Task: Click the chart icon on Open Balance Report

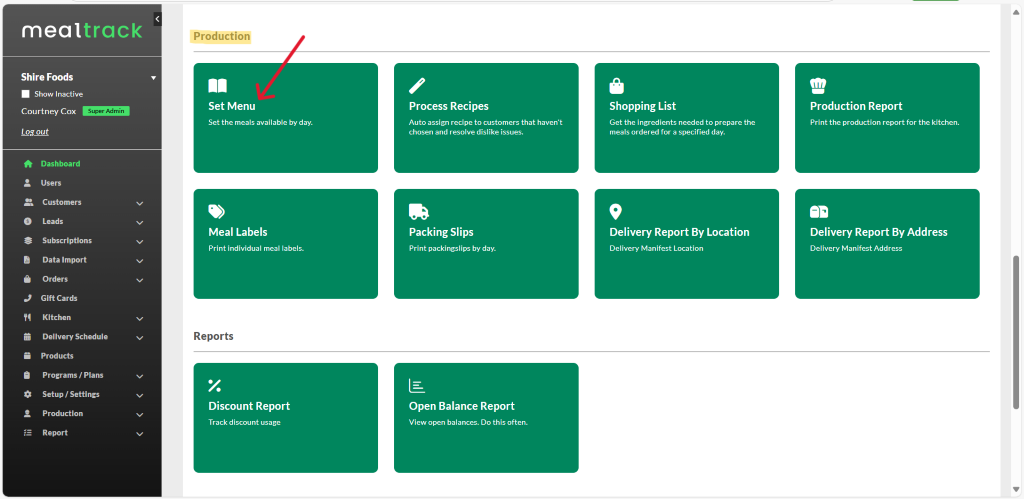Action: pos(416,385)
